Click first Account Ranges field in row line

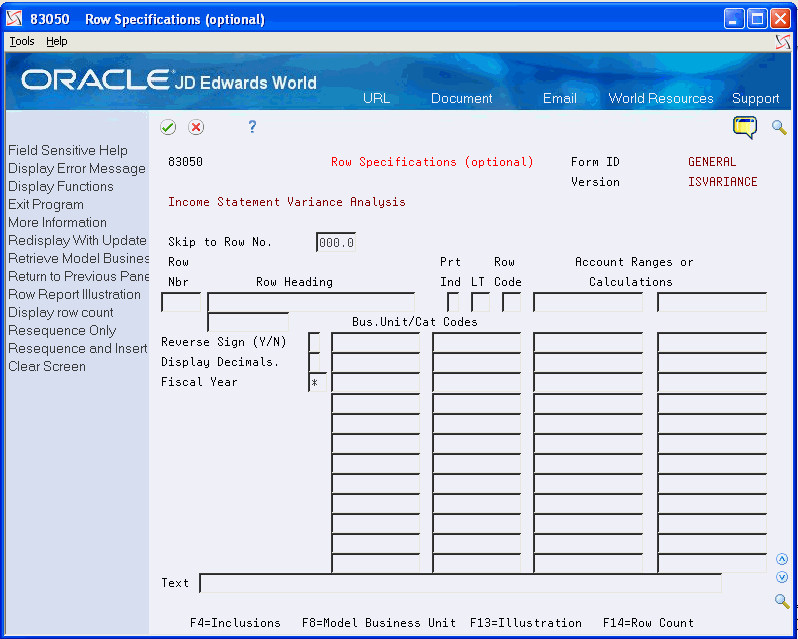[x=588, y=302]
